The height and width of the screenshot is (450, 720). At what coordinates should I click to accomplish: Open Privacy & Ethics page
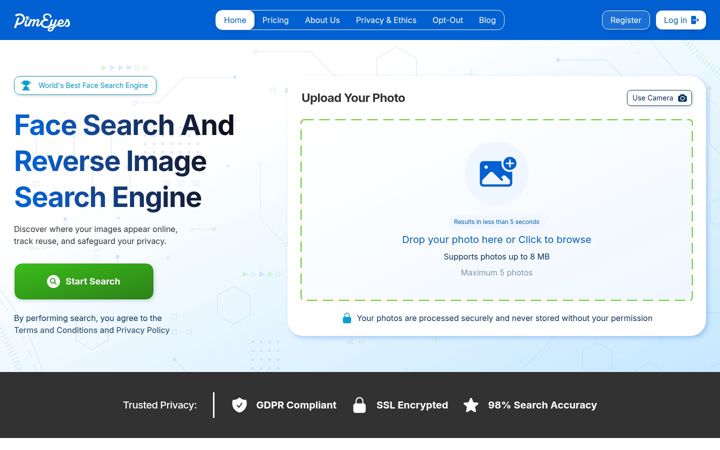click(x=386, y=20)
